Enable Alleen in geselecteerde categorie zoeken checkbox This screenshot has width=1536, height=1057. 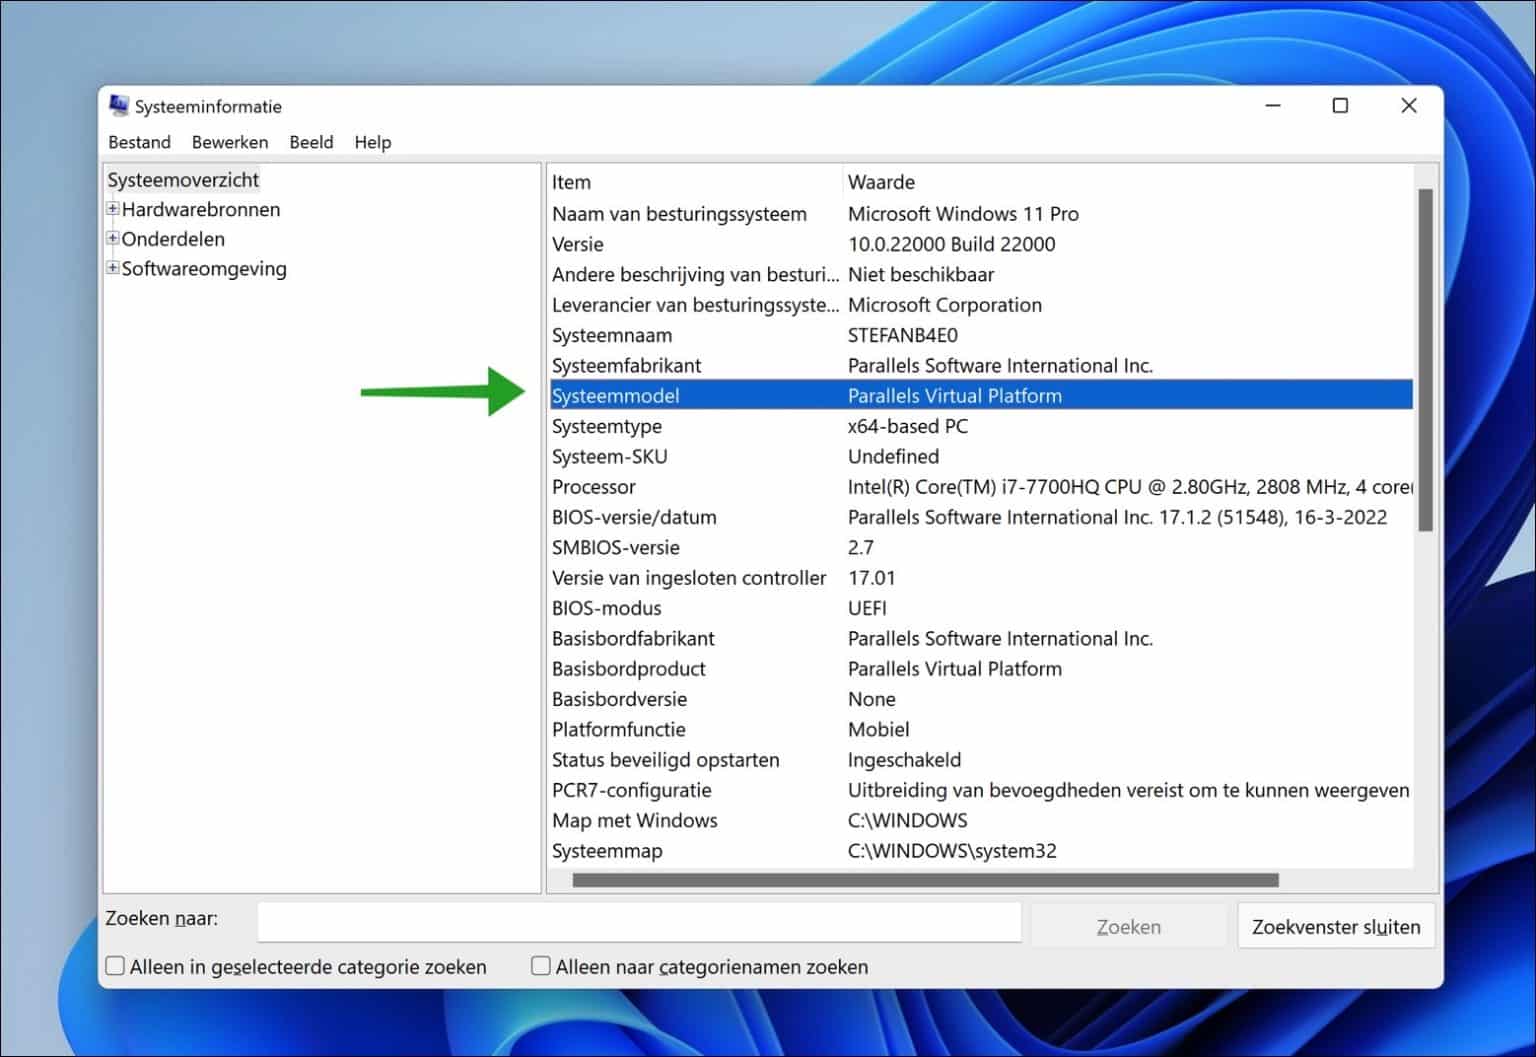[x=116, y=966]
